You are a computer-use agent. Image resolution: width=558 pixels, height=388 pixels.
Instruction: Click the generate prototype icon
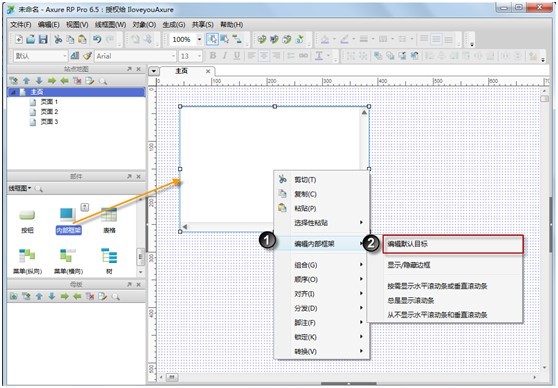pyautogui.click(x=262, y=39)
